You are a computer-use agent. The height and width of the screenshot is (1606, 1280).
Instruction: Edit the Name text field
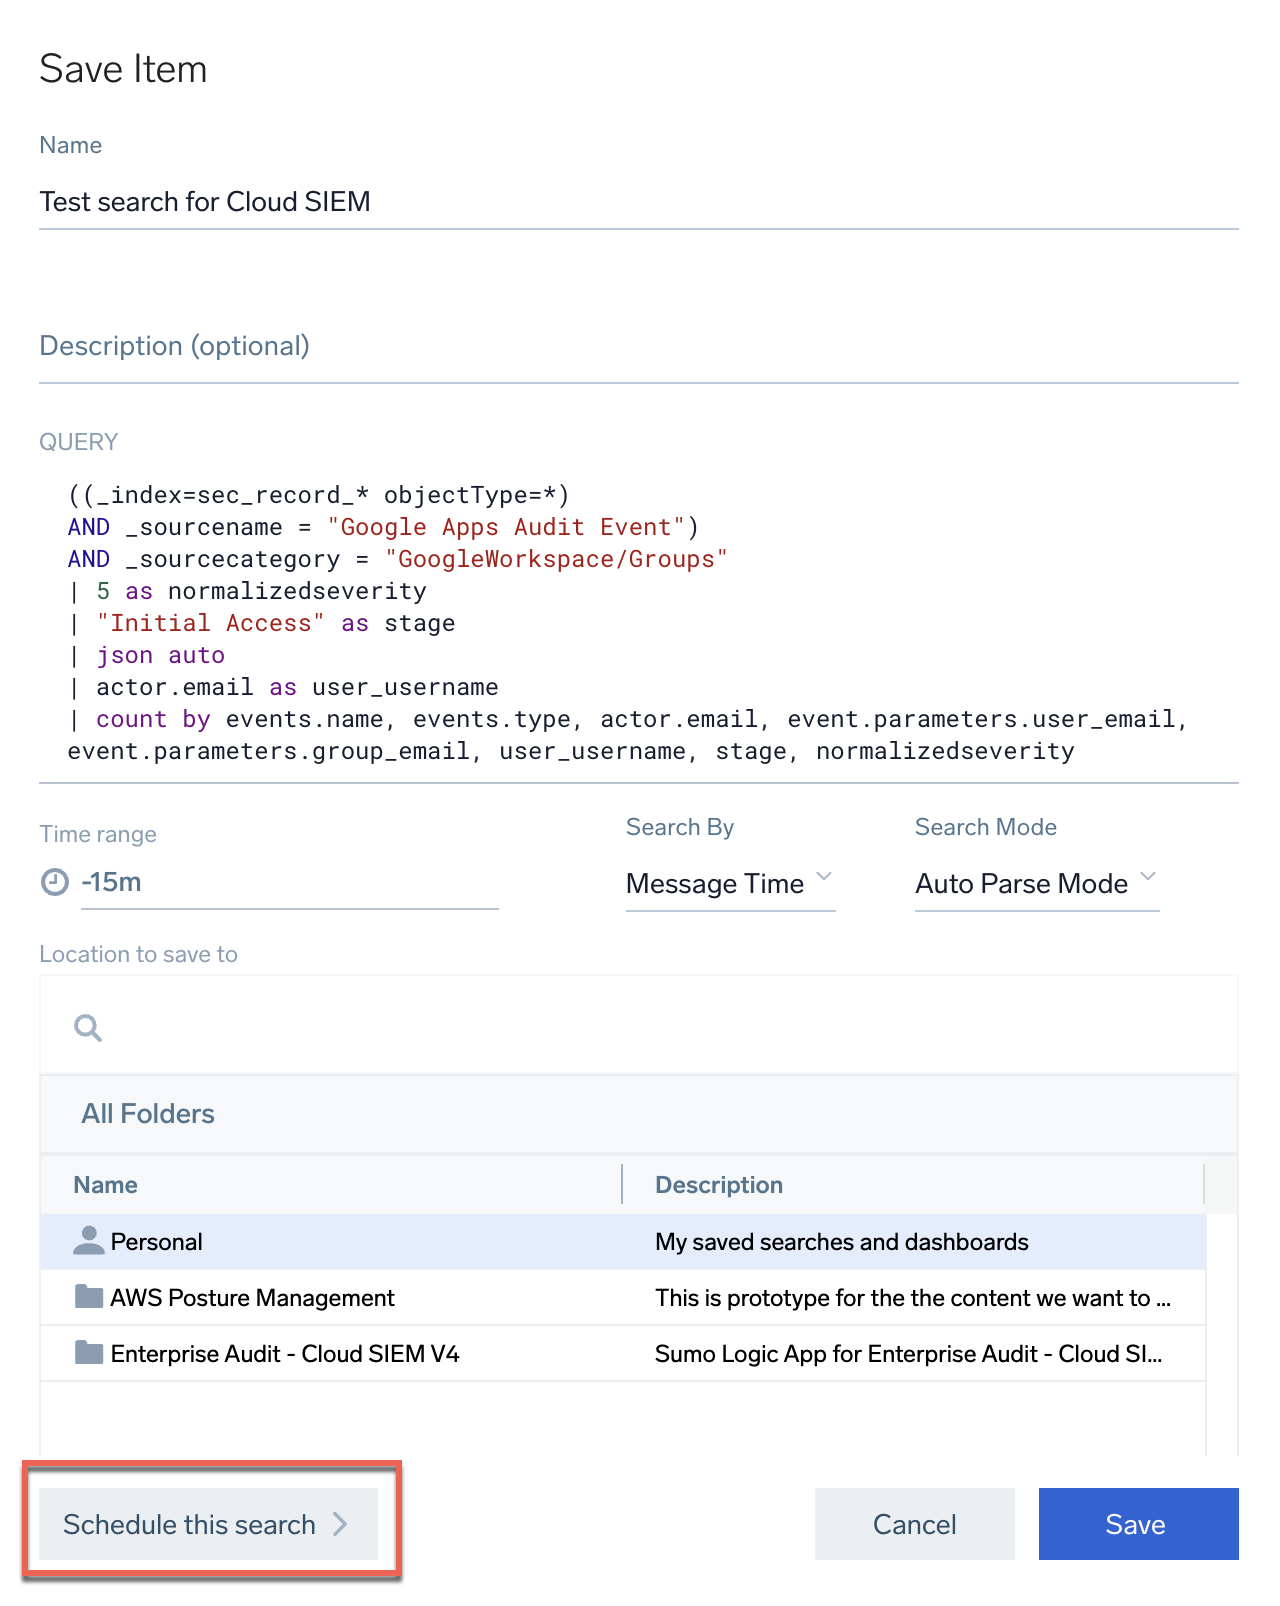[x=638, y=202]
